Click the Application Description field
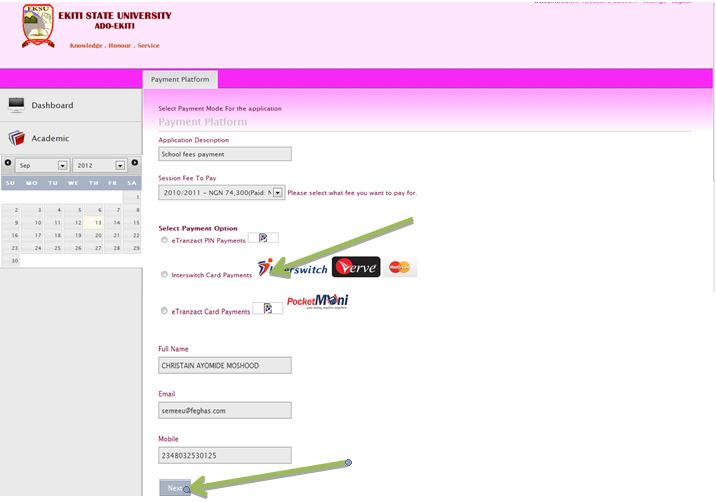This screenshot has width=716, height=502. point(225,154)
